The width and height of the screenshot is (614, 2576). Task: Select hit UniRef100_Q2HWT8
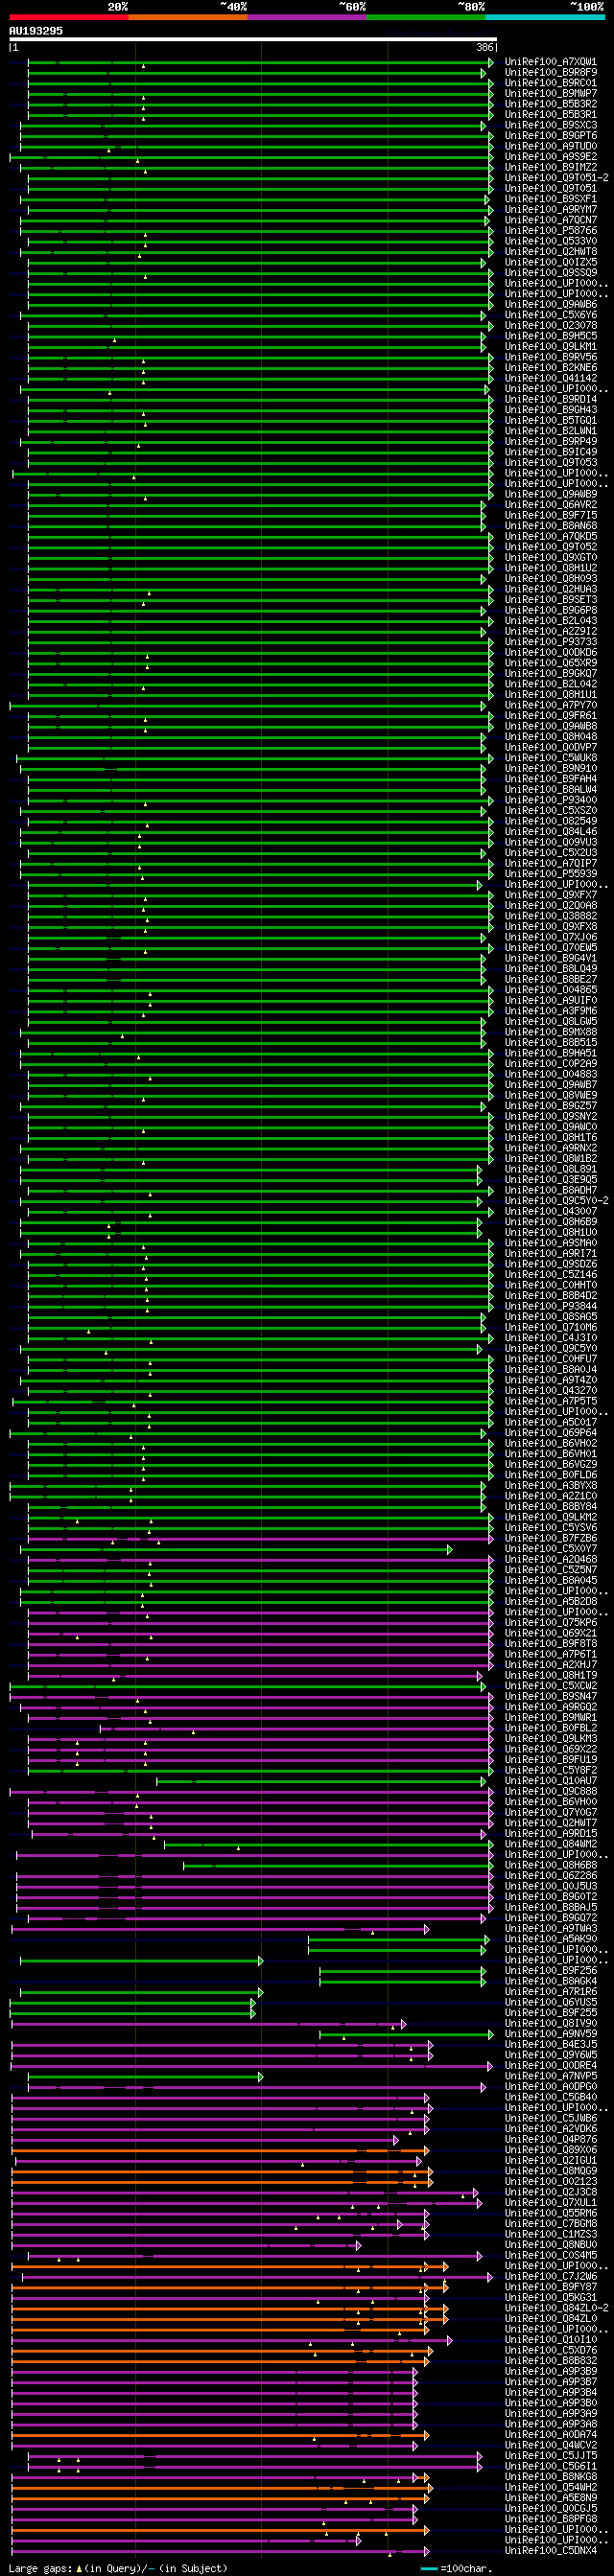pos(551,252)
